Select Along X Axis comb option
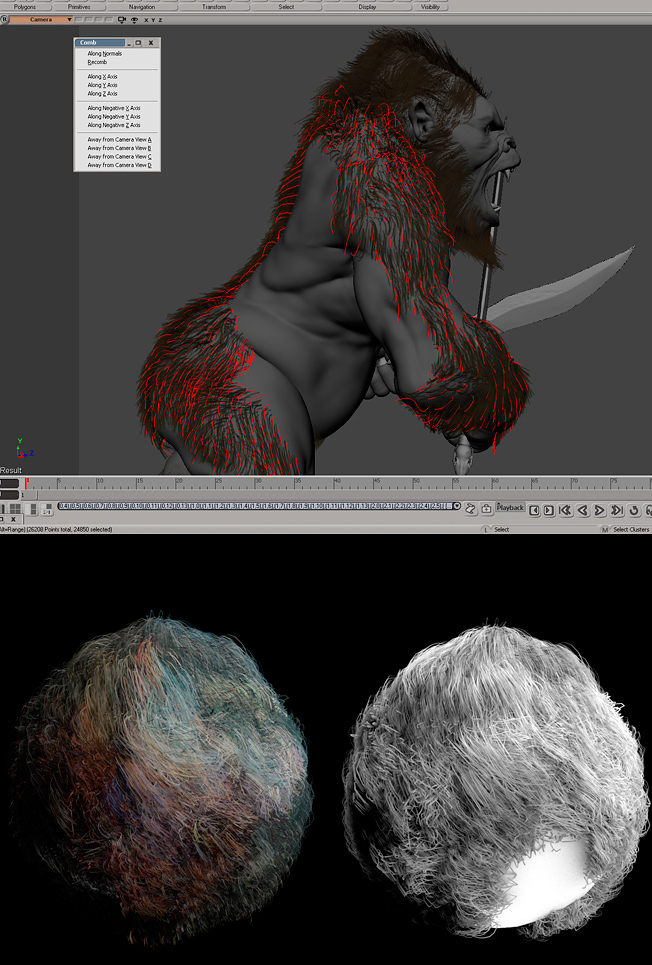Screen dimensions: 652x965 tap(102, 77)
